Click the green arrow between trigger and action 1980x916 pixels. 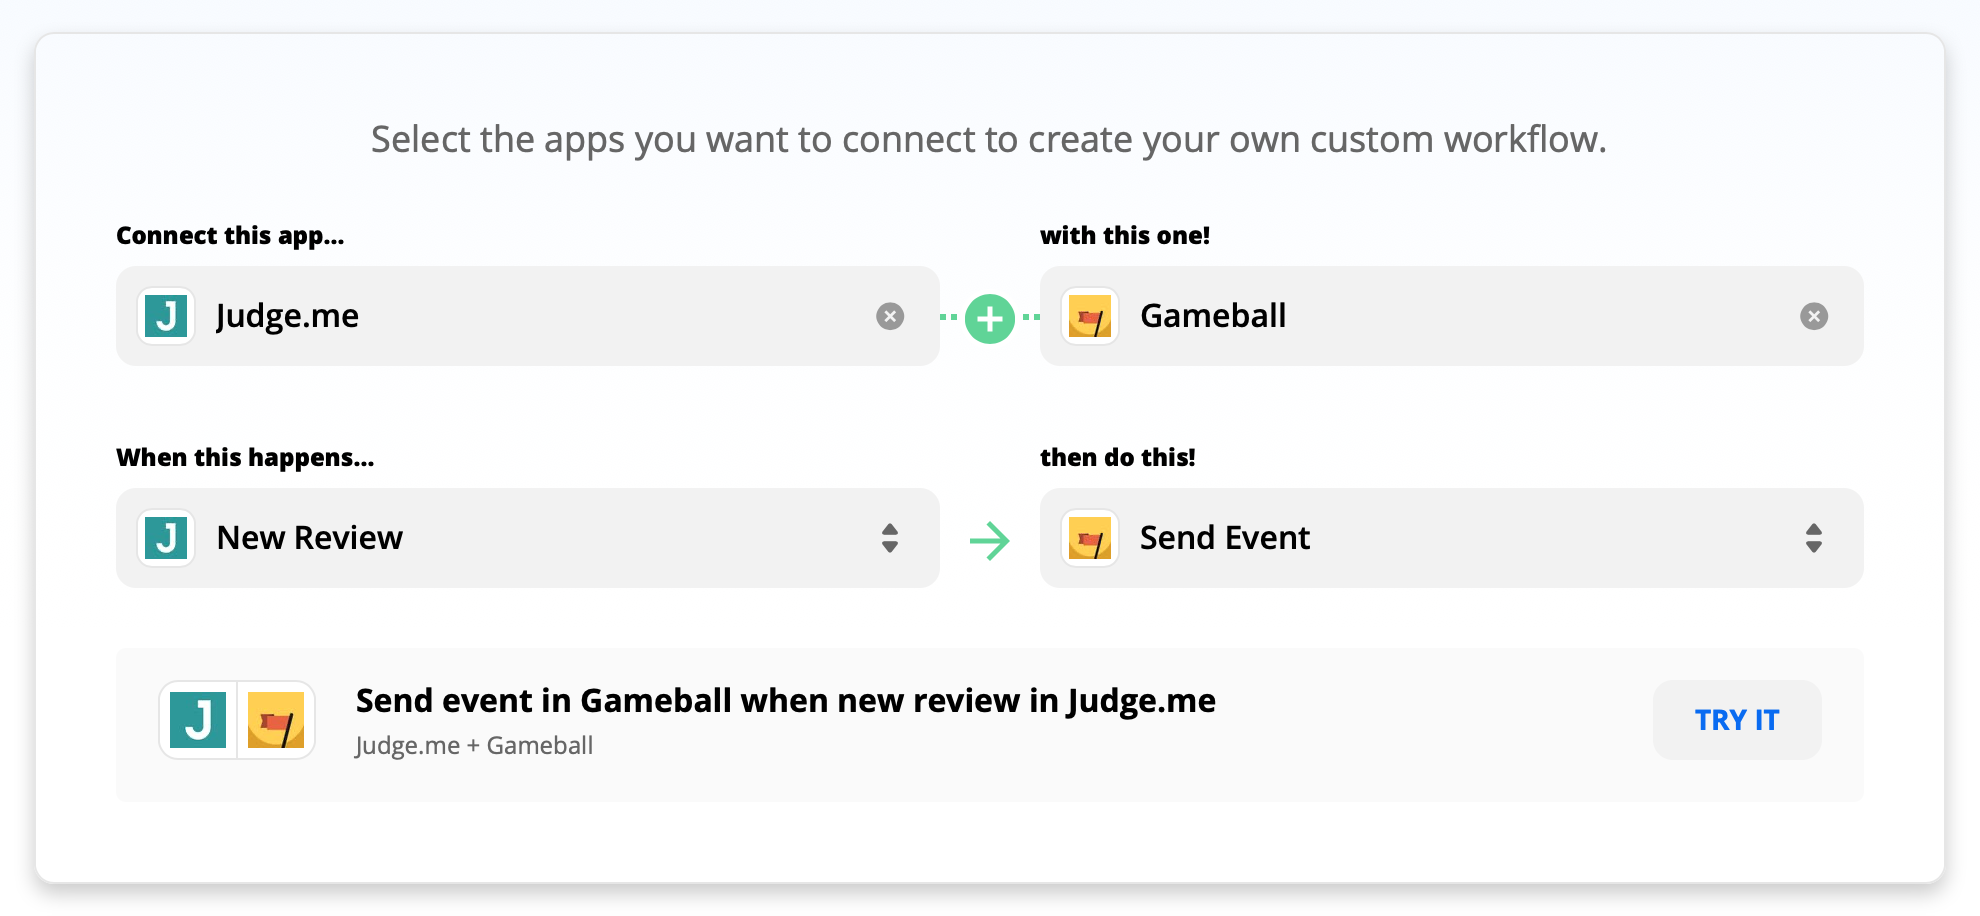990,541
